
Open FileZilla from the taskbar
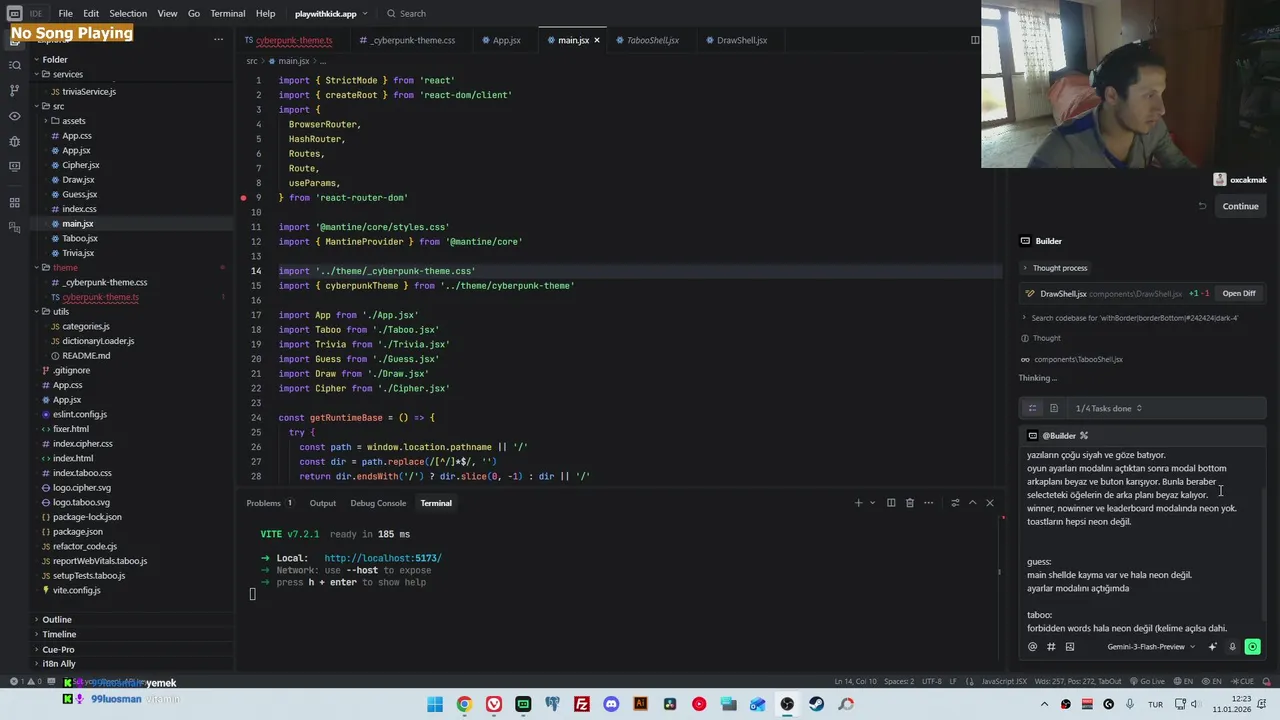[582, 704]
